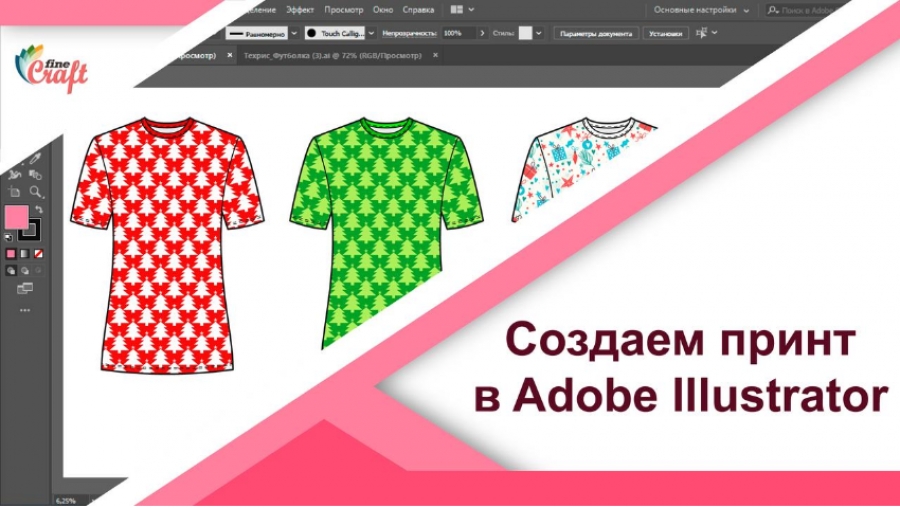This screenshot has height=508, width=900.
Task: Choose Draw Inside mode
Action: click(x=38, y=270)
